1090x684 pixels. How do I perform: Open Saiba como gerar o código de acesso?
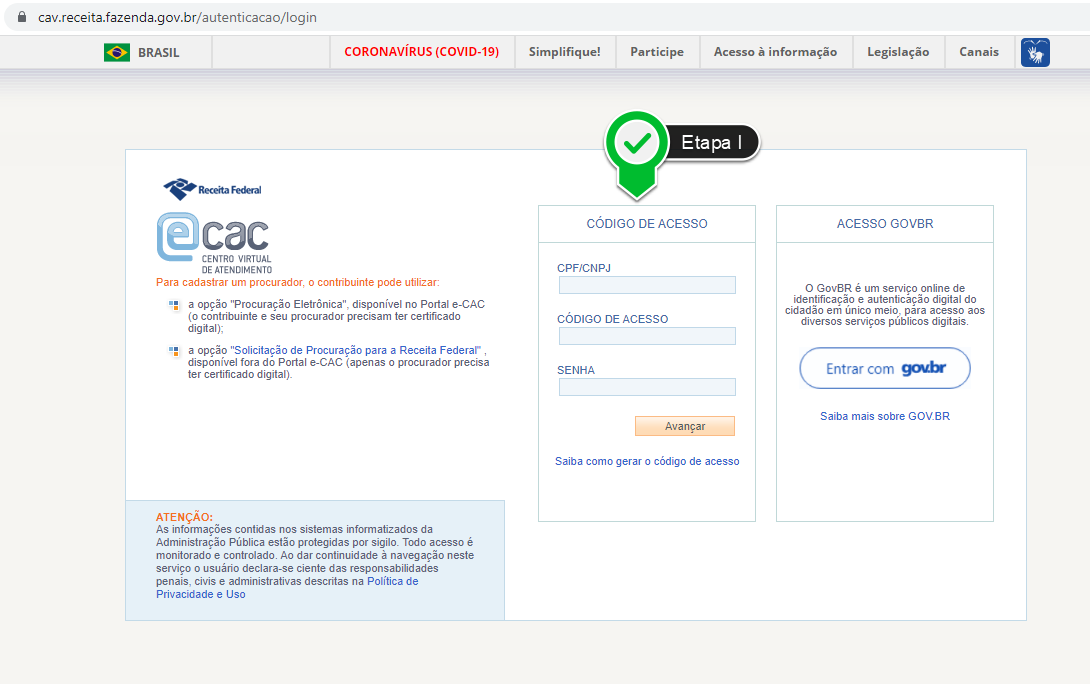tap(647, 462)
